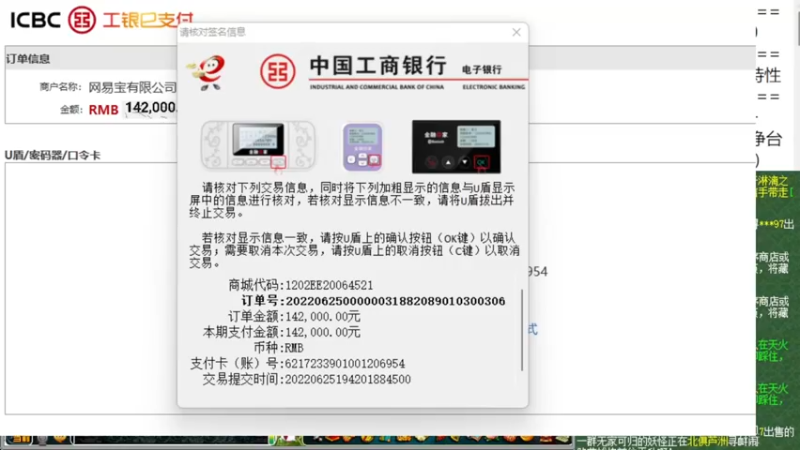800x450 pixels.
Task: Click the red ICBC logo in dialog header
Action: click(278, 71)
